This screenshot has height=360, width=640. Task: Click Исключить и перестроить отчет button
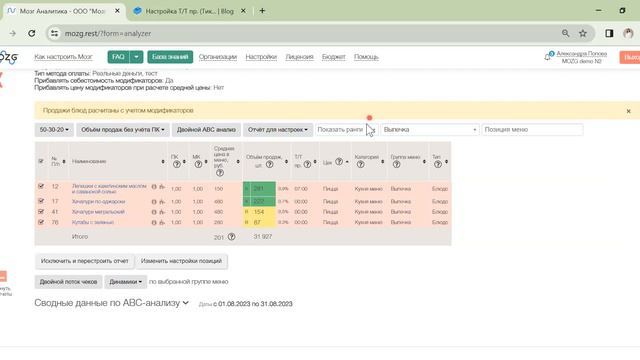[84, 261]
